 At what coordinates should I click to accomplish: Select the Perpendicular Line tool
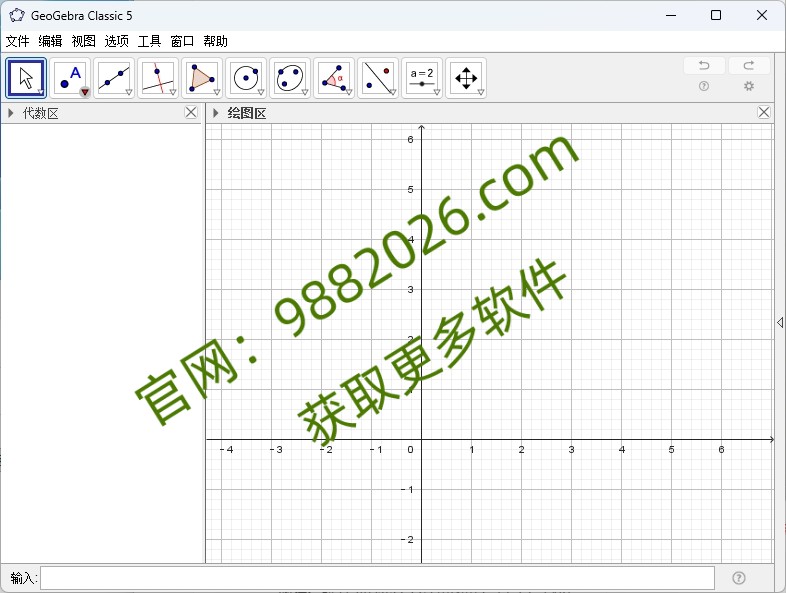tap(158, 78)
